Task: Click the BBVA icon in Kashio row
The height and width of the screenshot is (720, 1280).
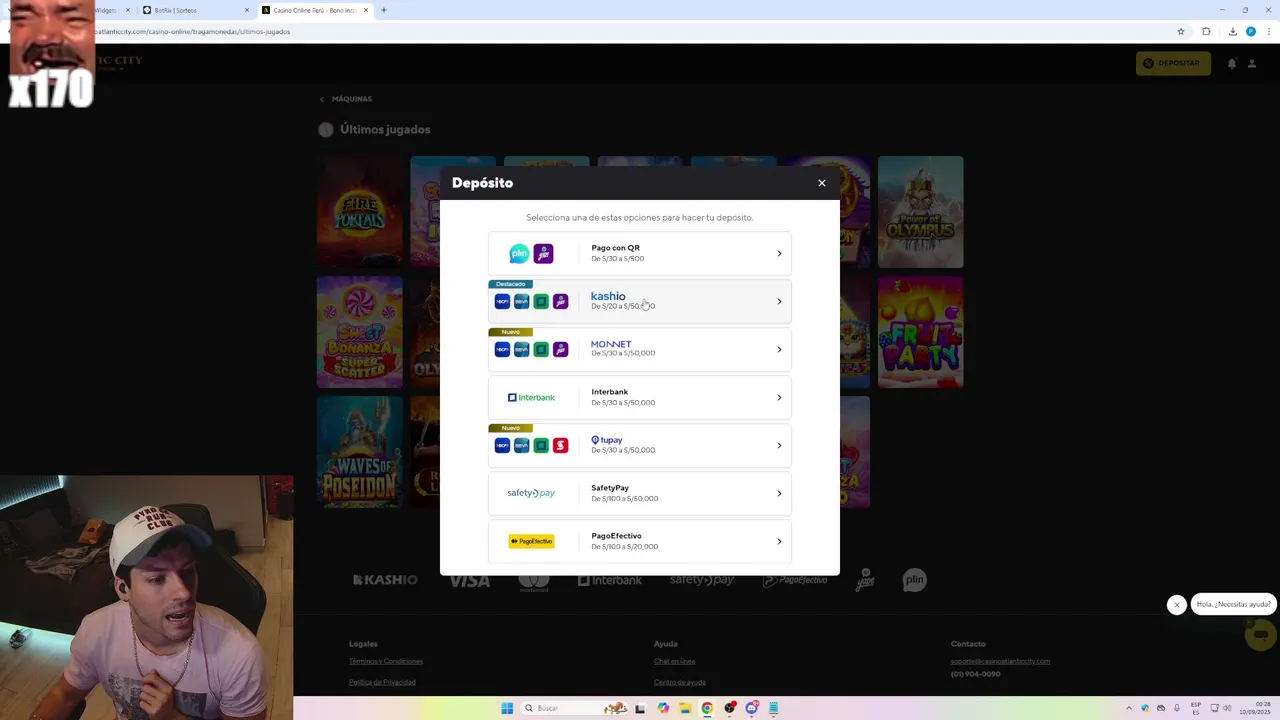Action: click(x=521, y=301)
